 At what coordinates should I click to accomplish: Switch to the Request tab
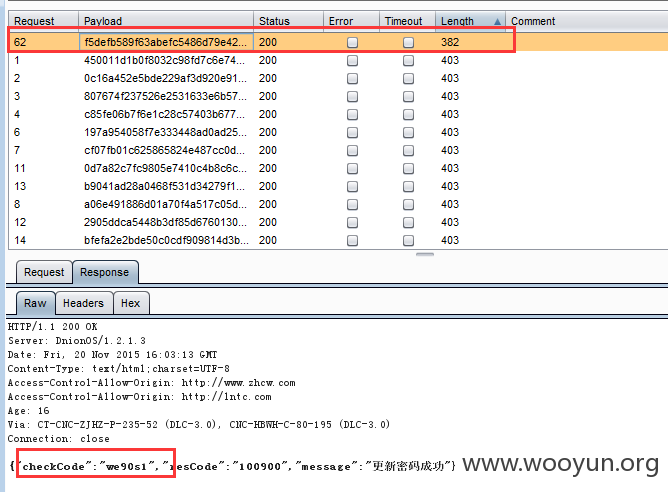coord(44,272)
